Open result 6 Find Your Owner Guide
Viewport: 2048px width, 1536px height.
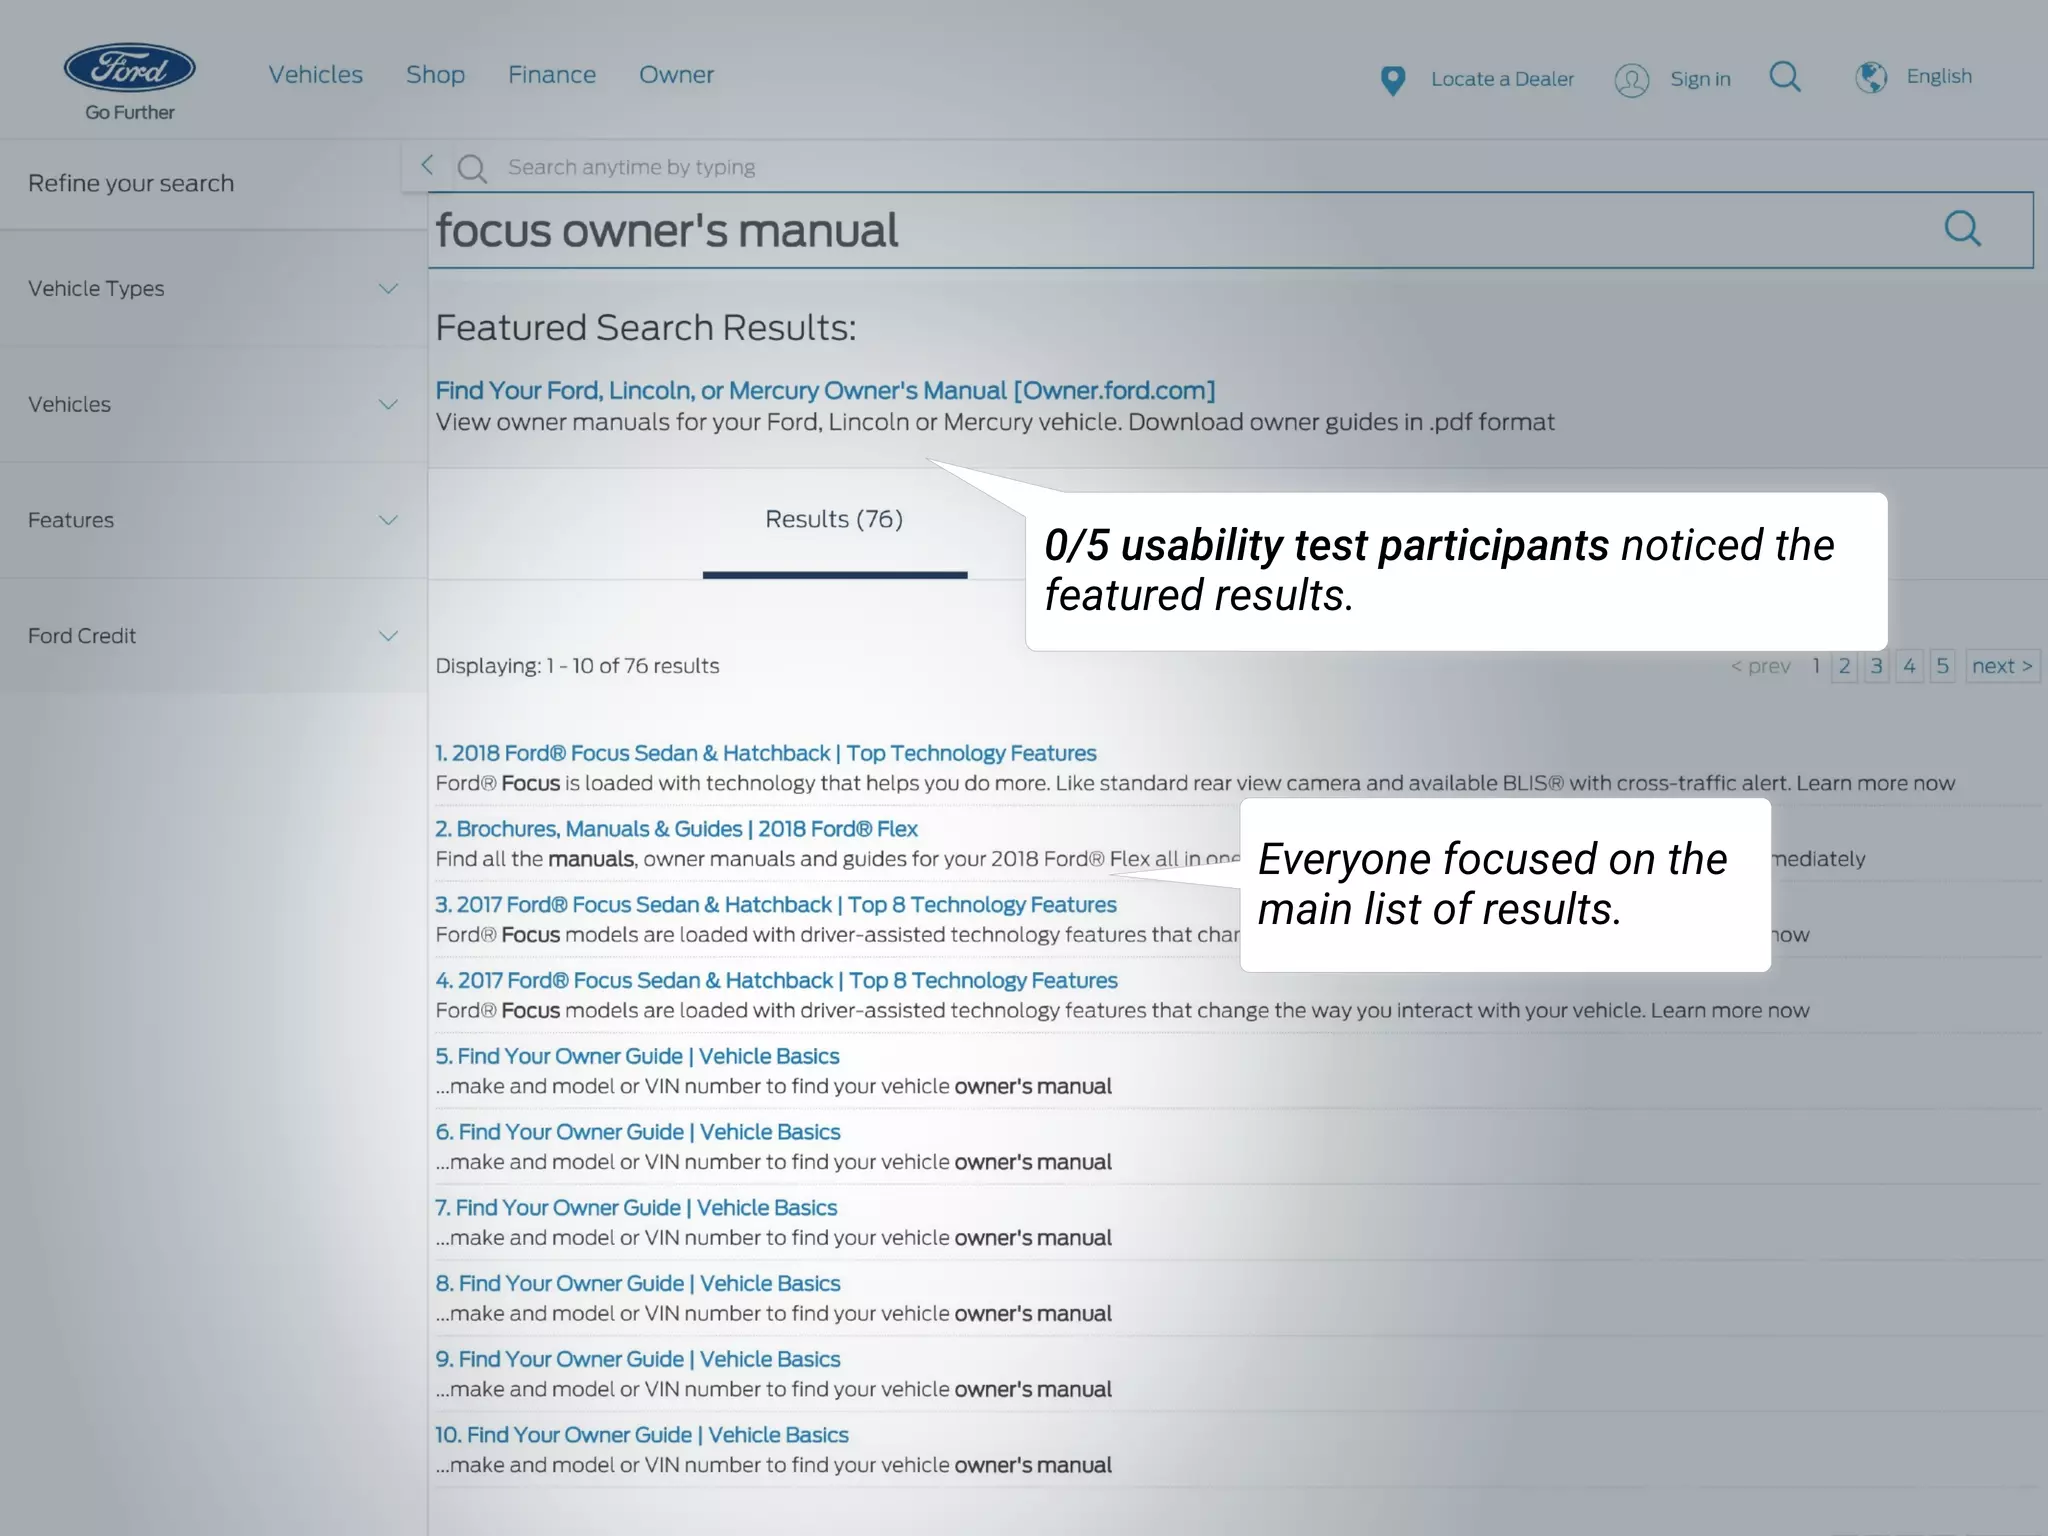tap(637, 1132)
